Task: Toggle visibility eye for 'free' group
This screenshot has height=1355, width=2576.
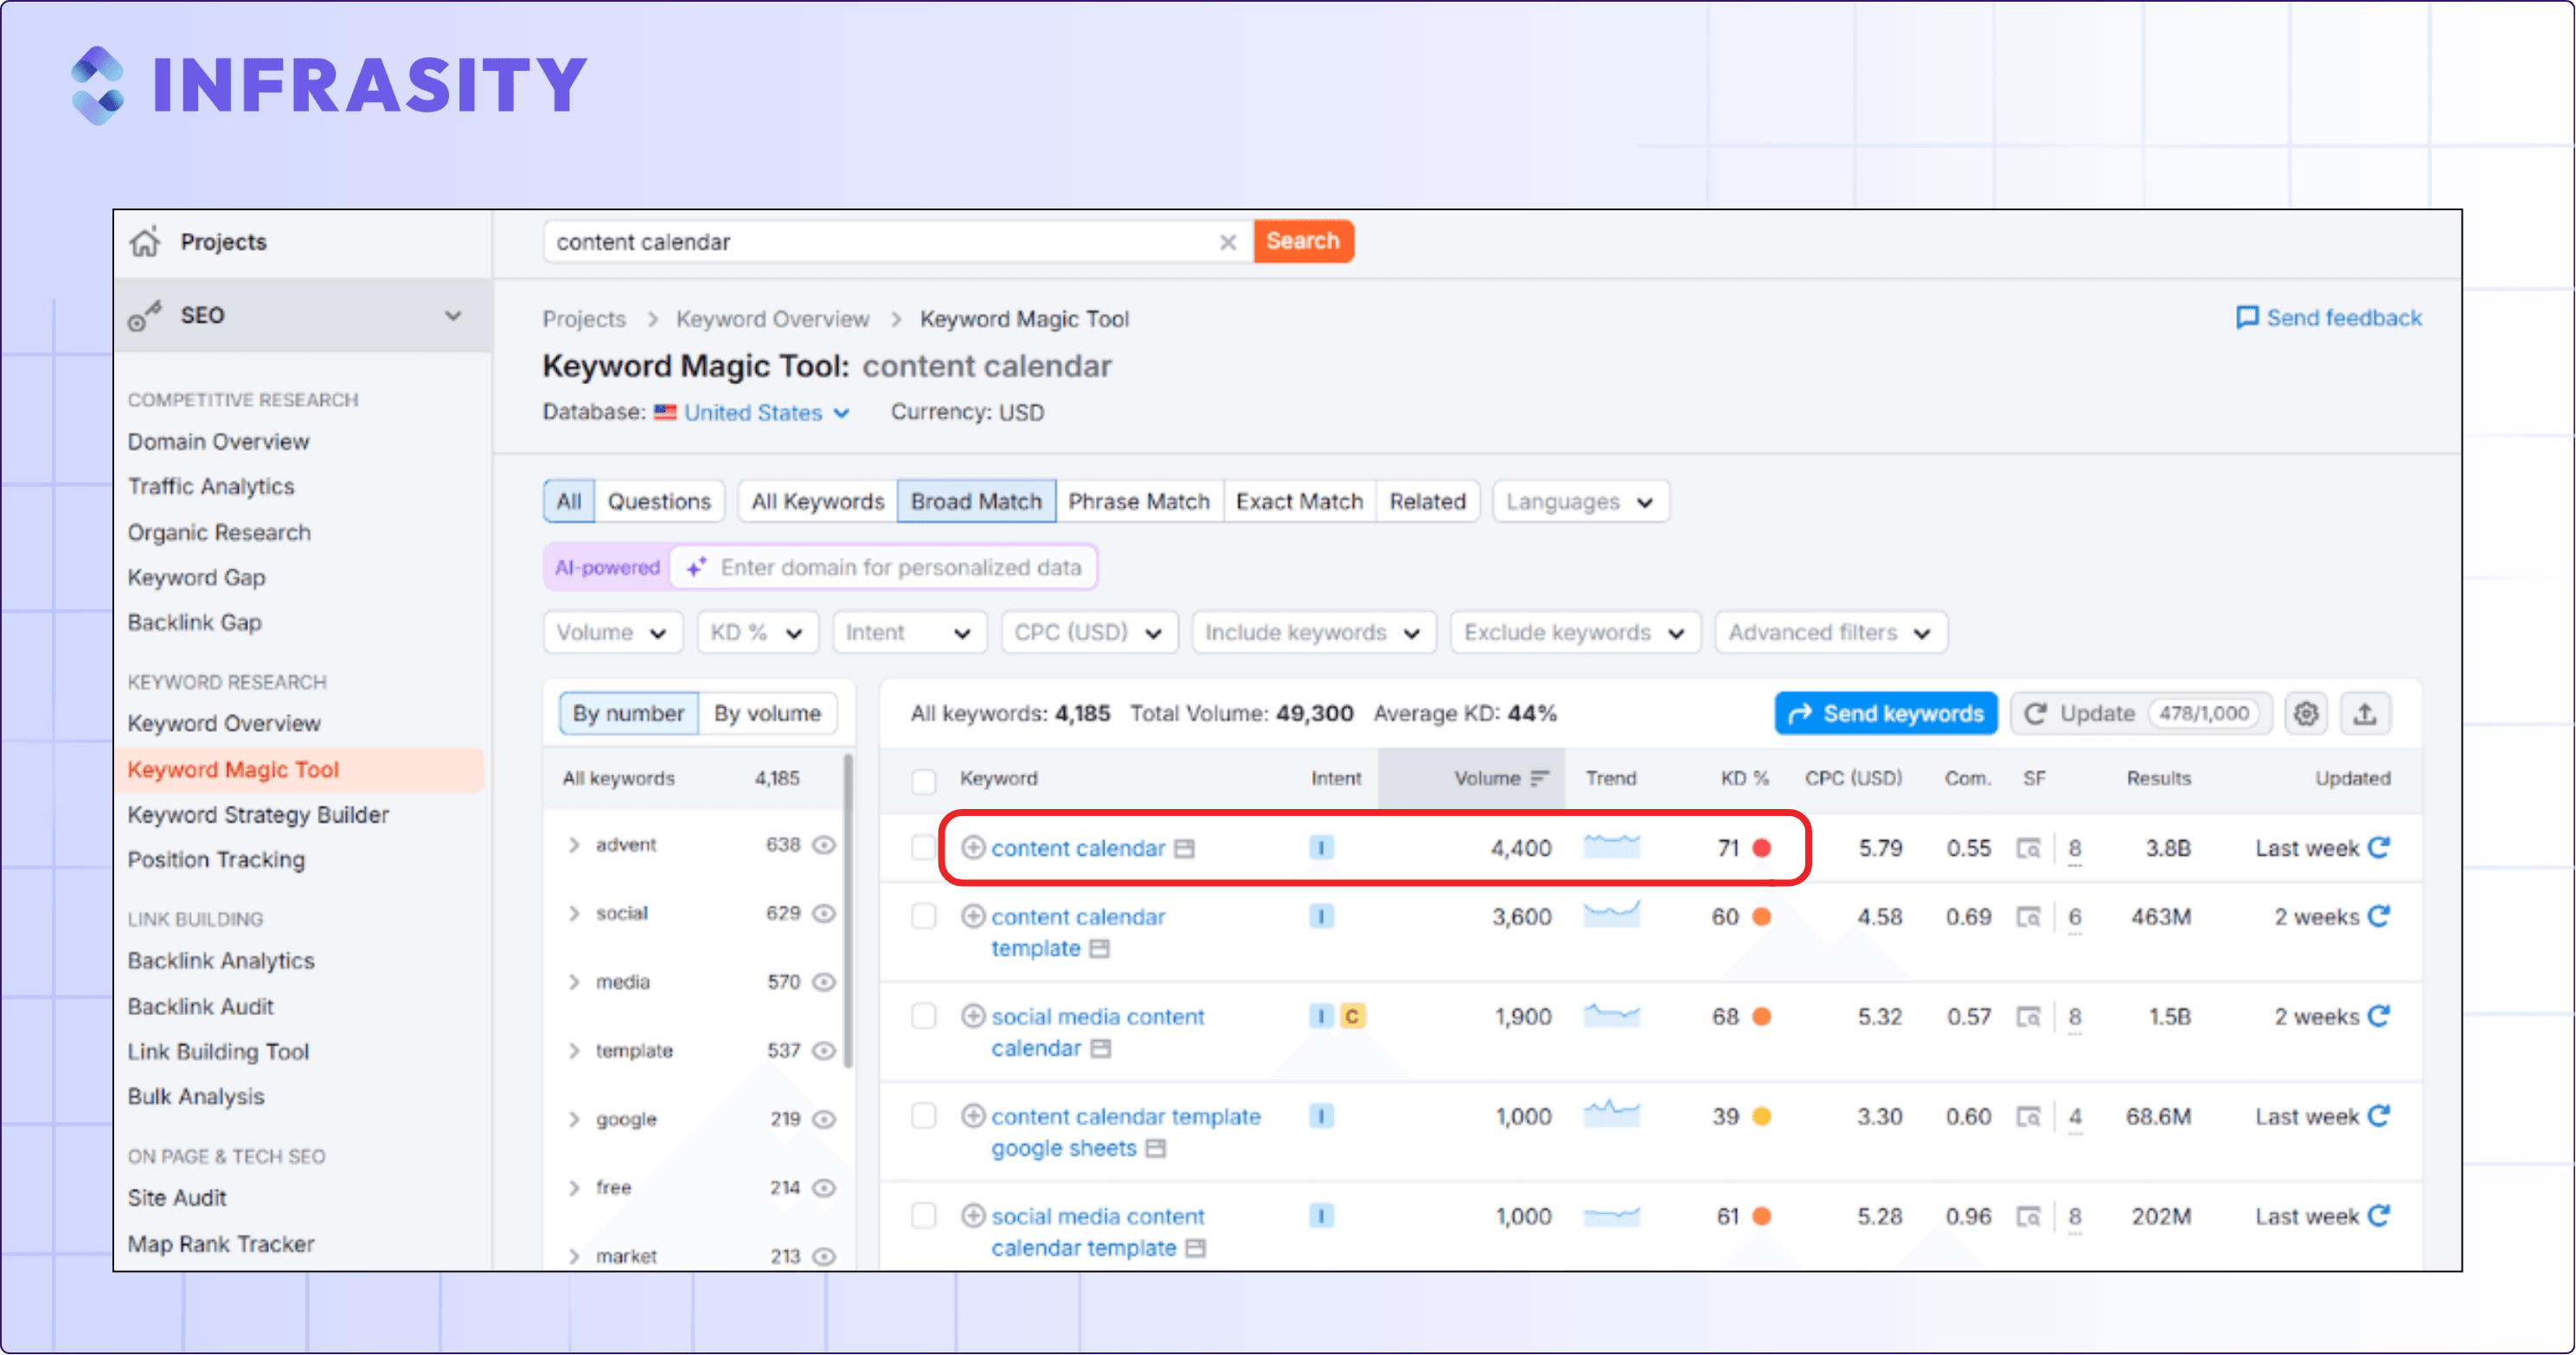Action: coord(823,1188)
